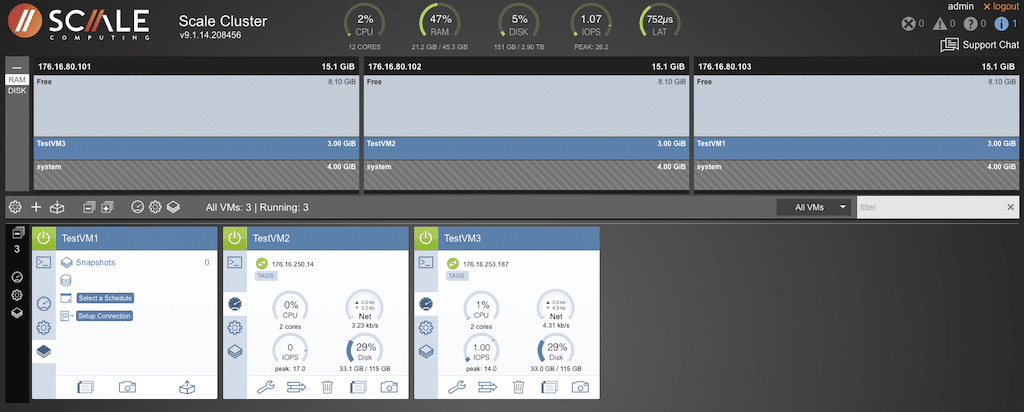Viewport: 1024px width, 412px height.
Task: Show group performance view in left sidebar
Action: pyautogui.click(x=18, y=277)
